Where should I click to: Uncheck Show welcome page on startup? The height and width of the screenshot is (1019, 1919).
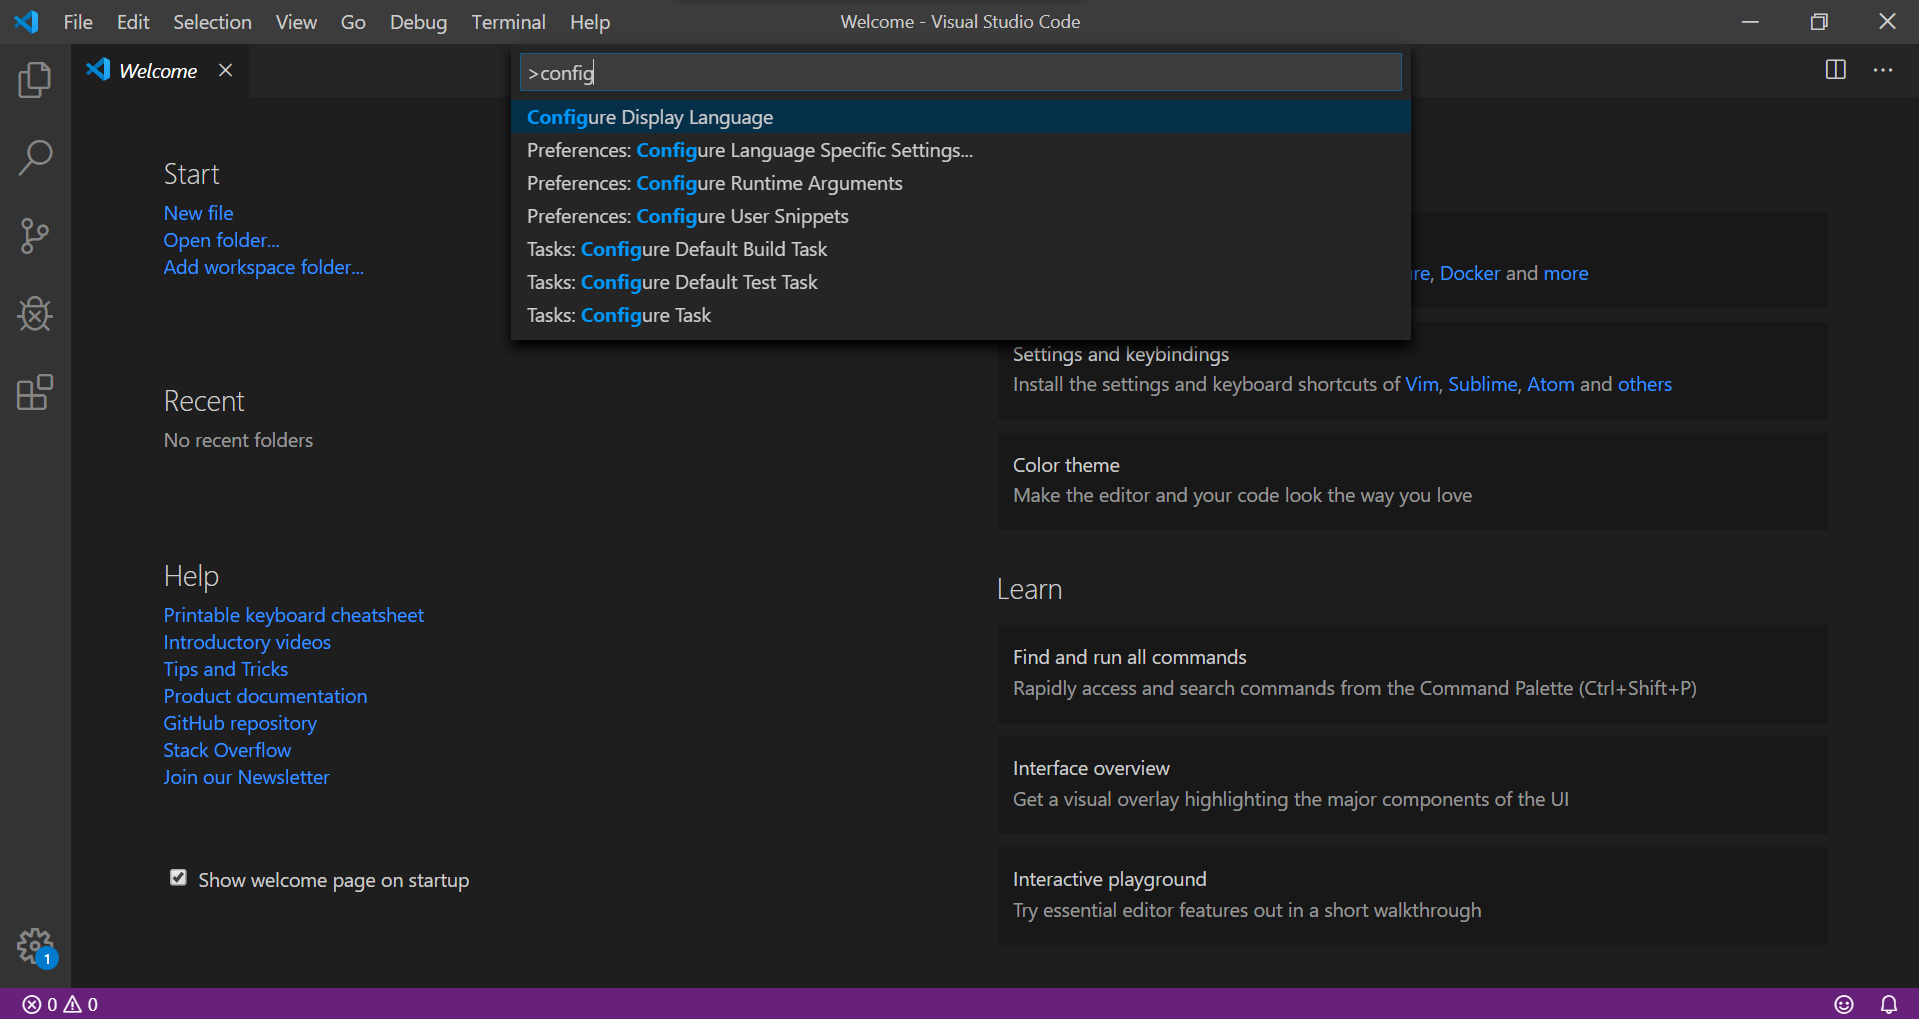point(178,878)
